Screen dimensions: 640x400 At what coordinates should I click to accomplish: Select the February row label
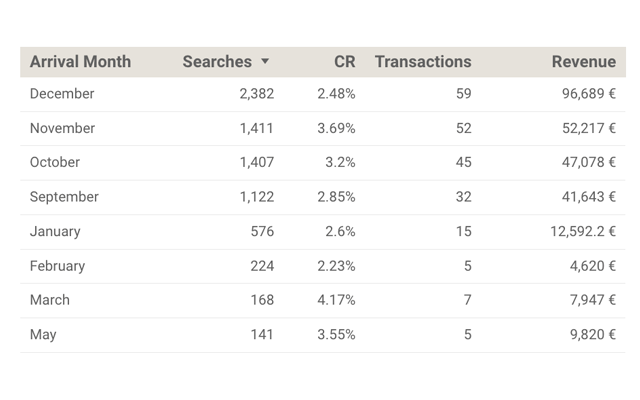(57, 266)
